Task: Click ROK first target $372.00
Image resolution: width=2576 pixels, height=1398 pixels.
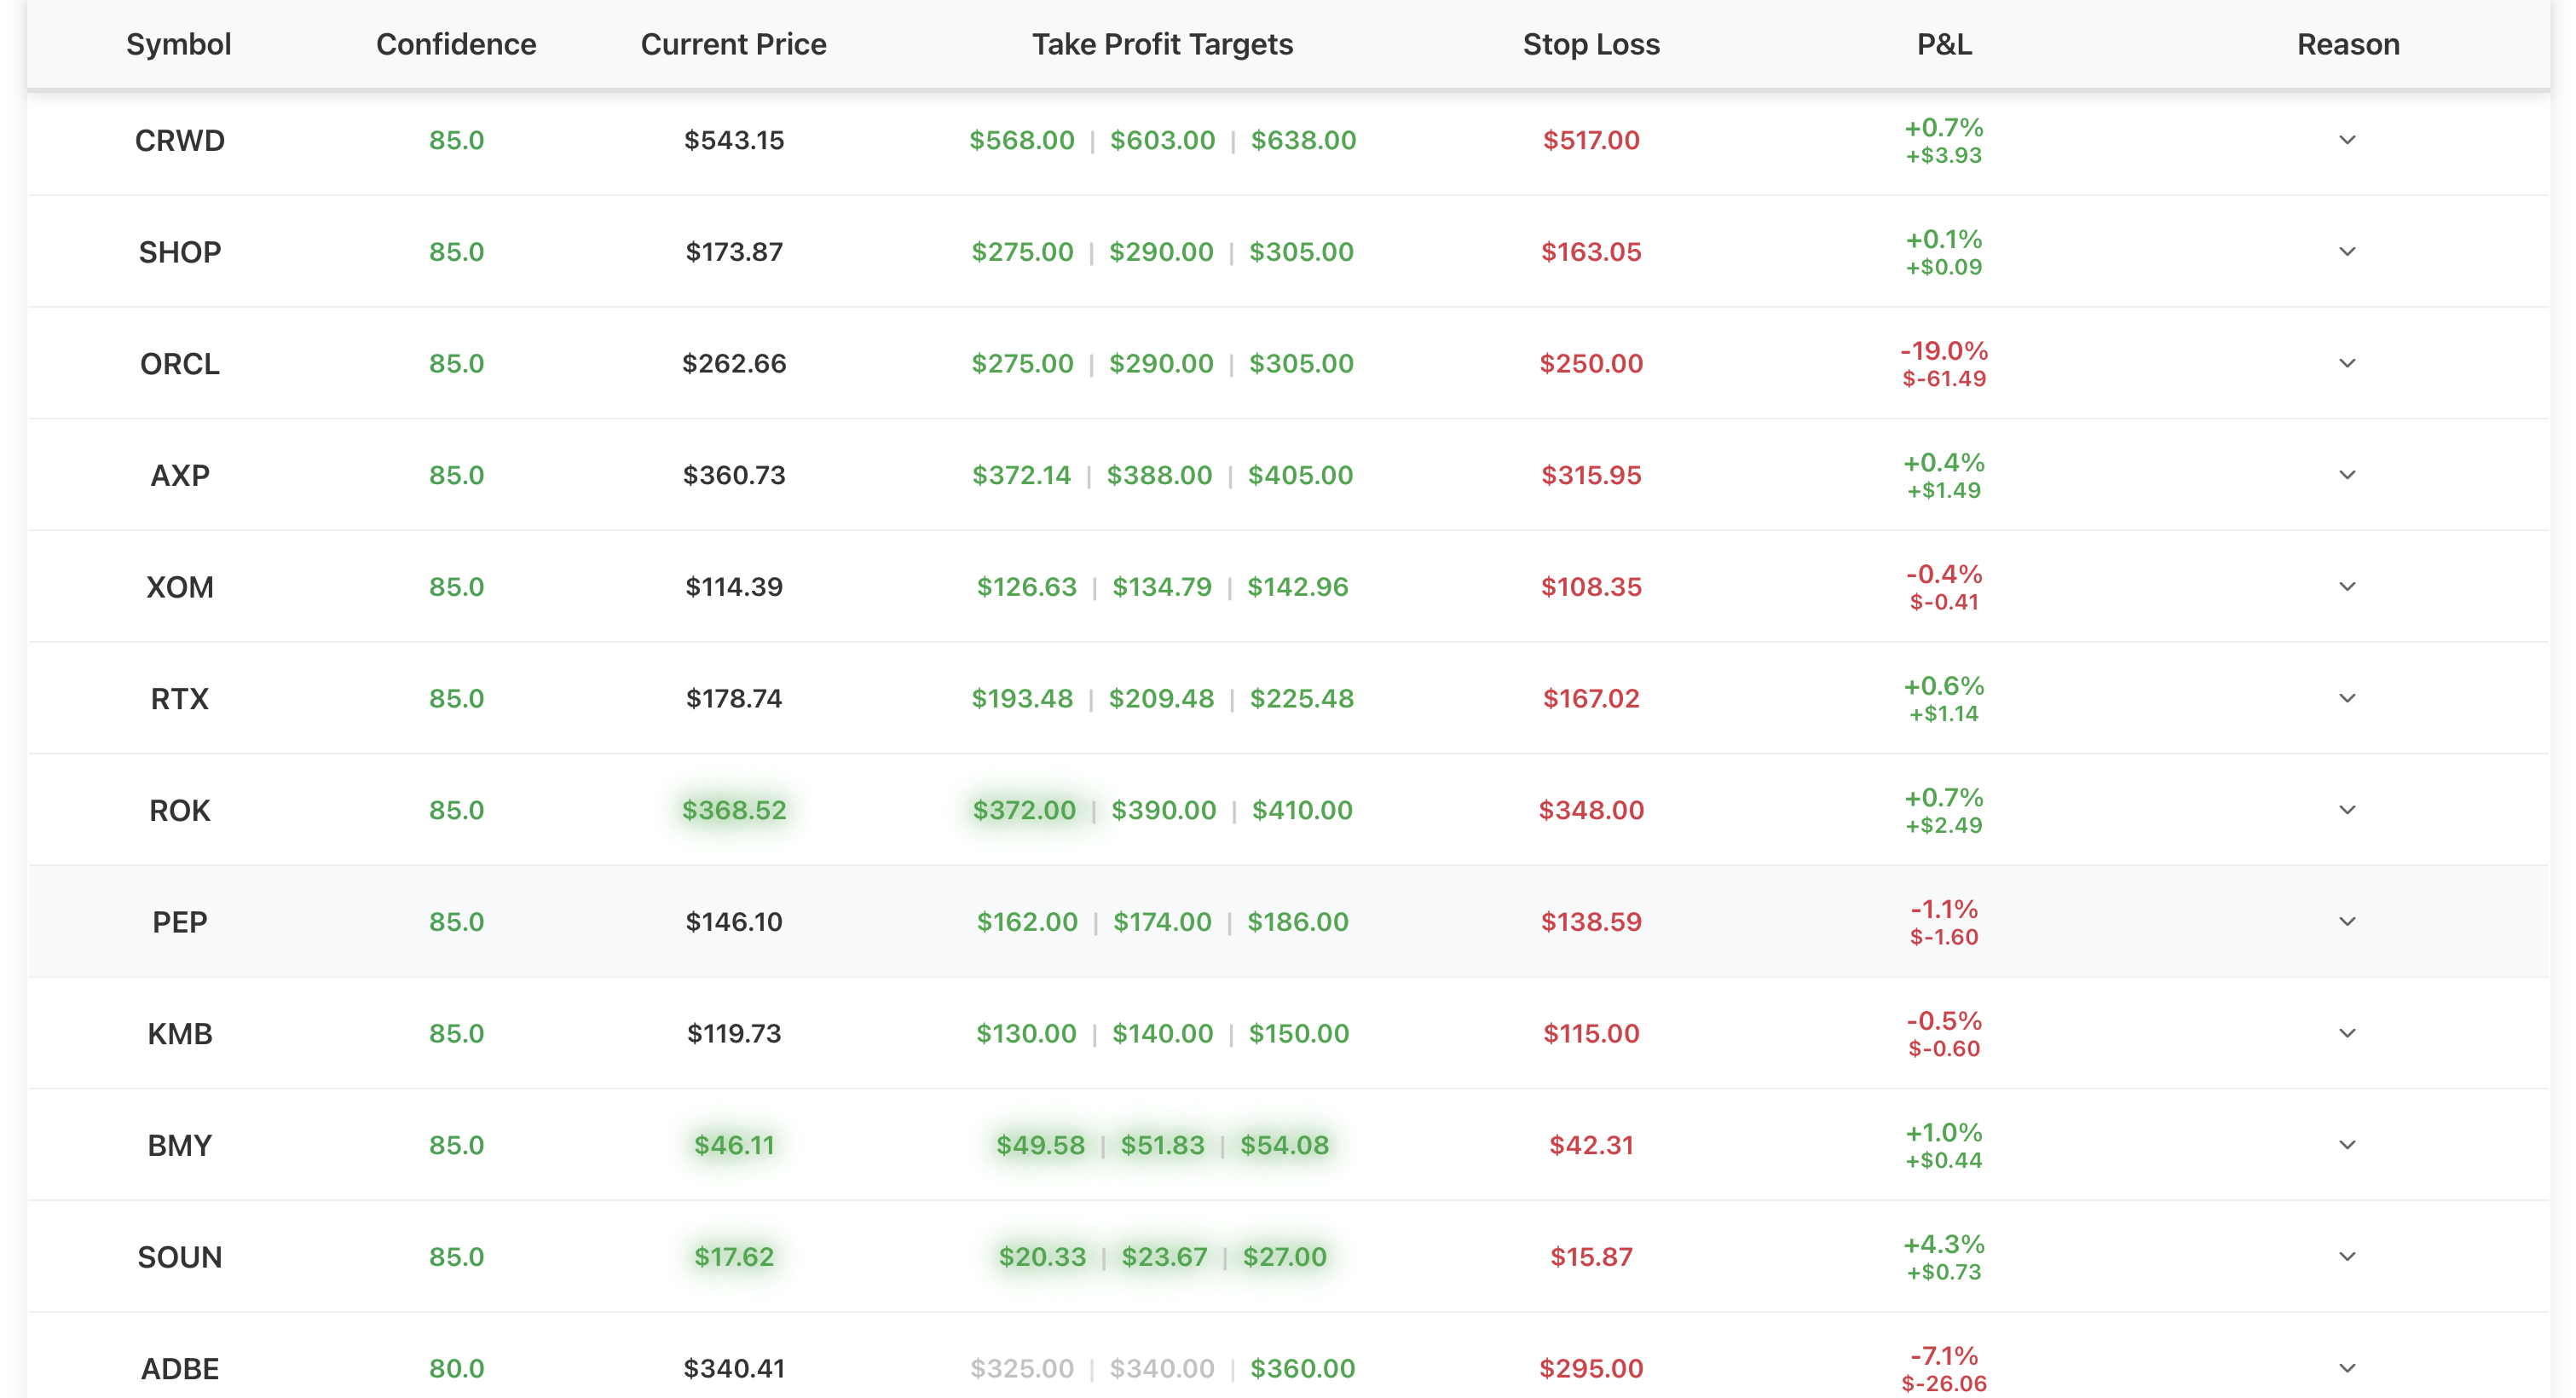Action: (1024, 810)
